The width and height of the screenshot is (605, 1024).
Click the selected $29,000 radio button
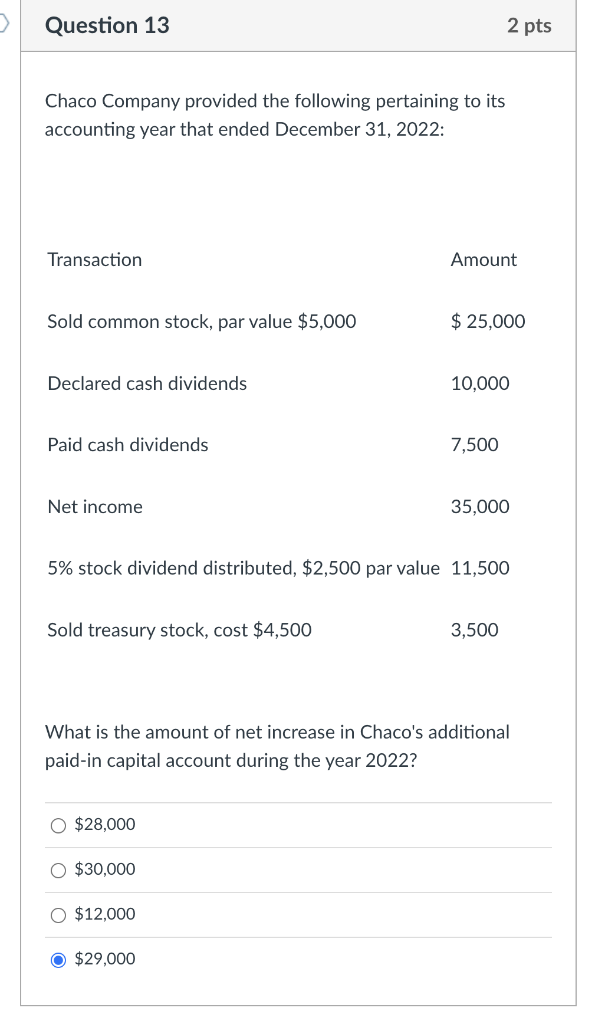[x=60, y=960]
